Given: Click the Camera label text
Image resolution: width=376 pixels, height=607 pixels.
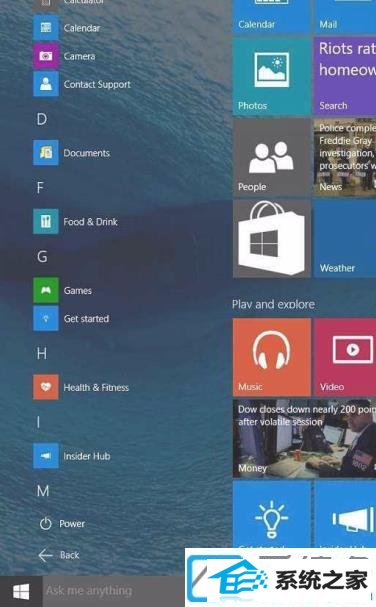Looking at the screenshot, I should [x=79, y=56].
